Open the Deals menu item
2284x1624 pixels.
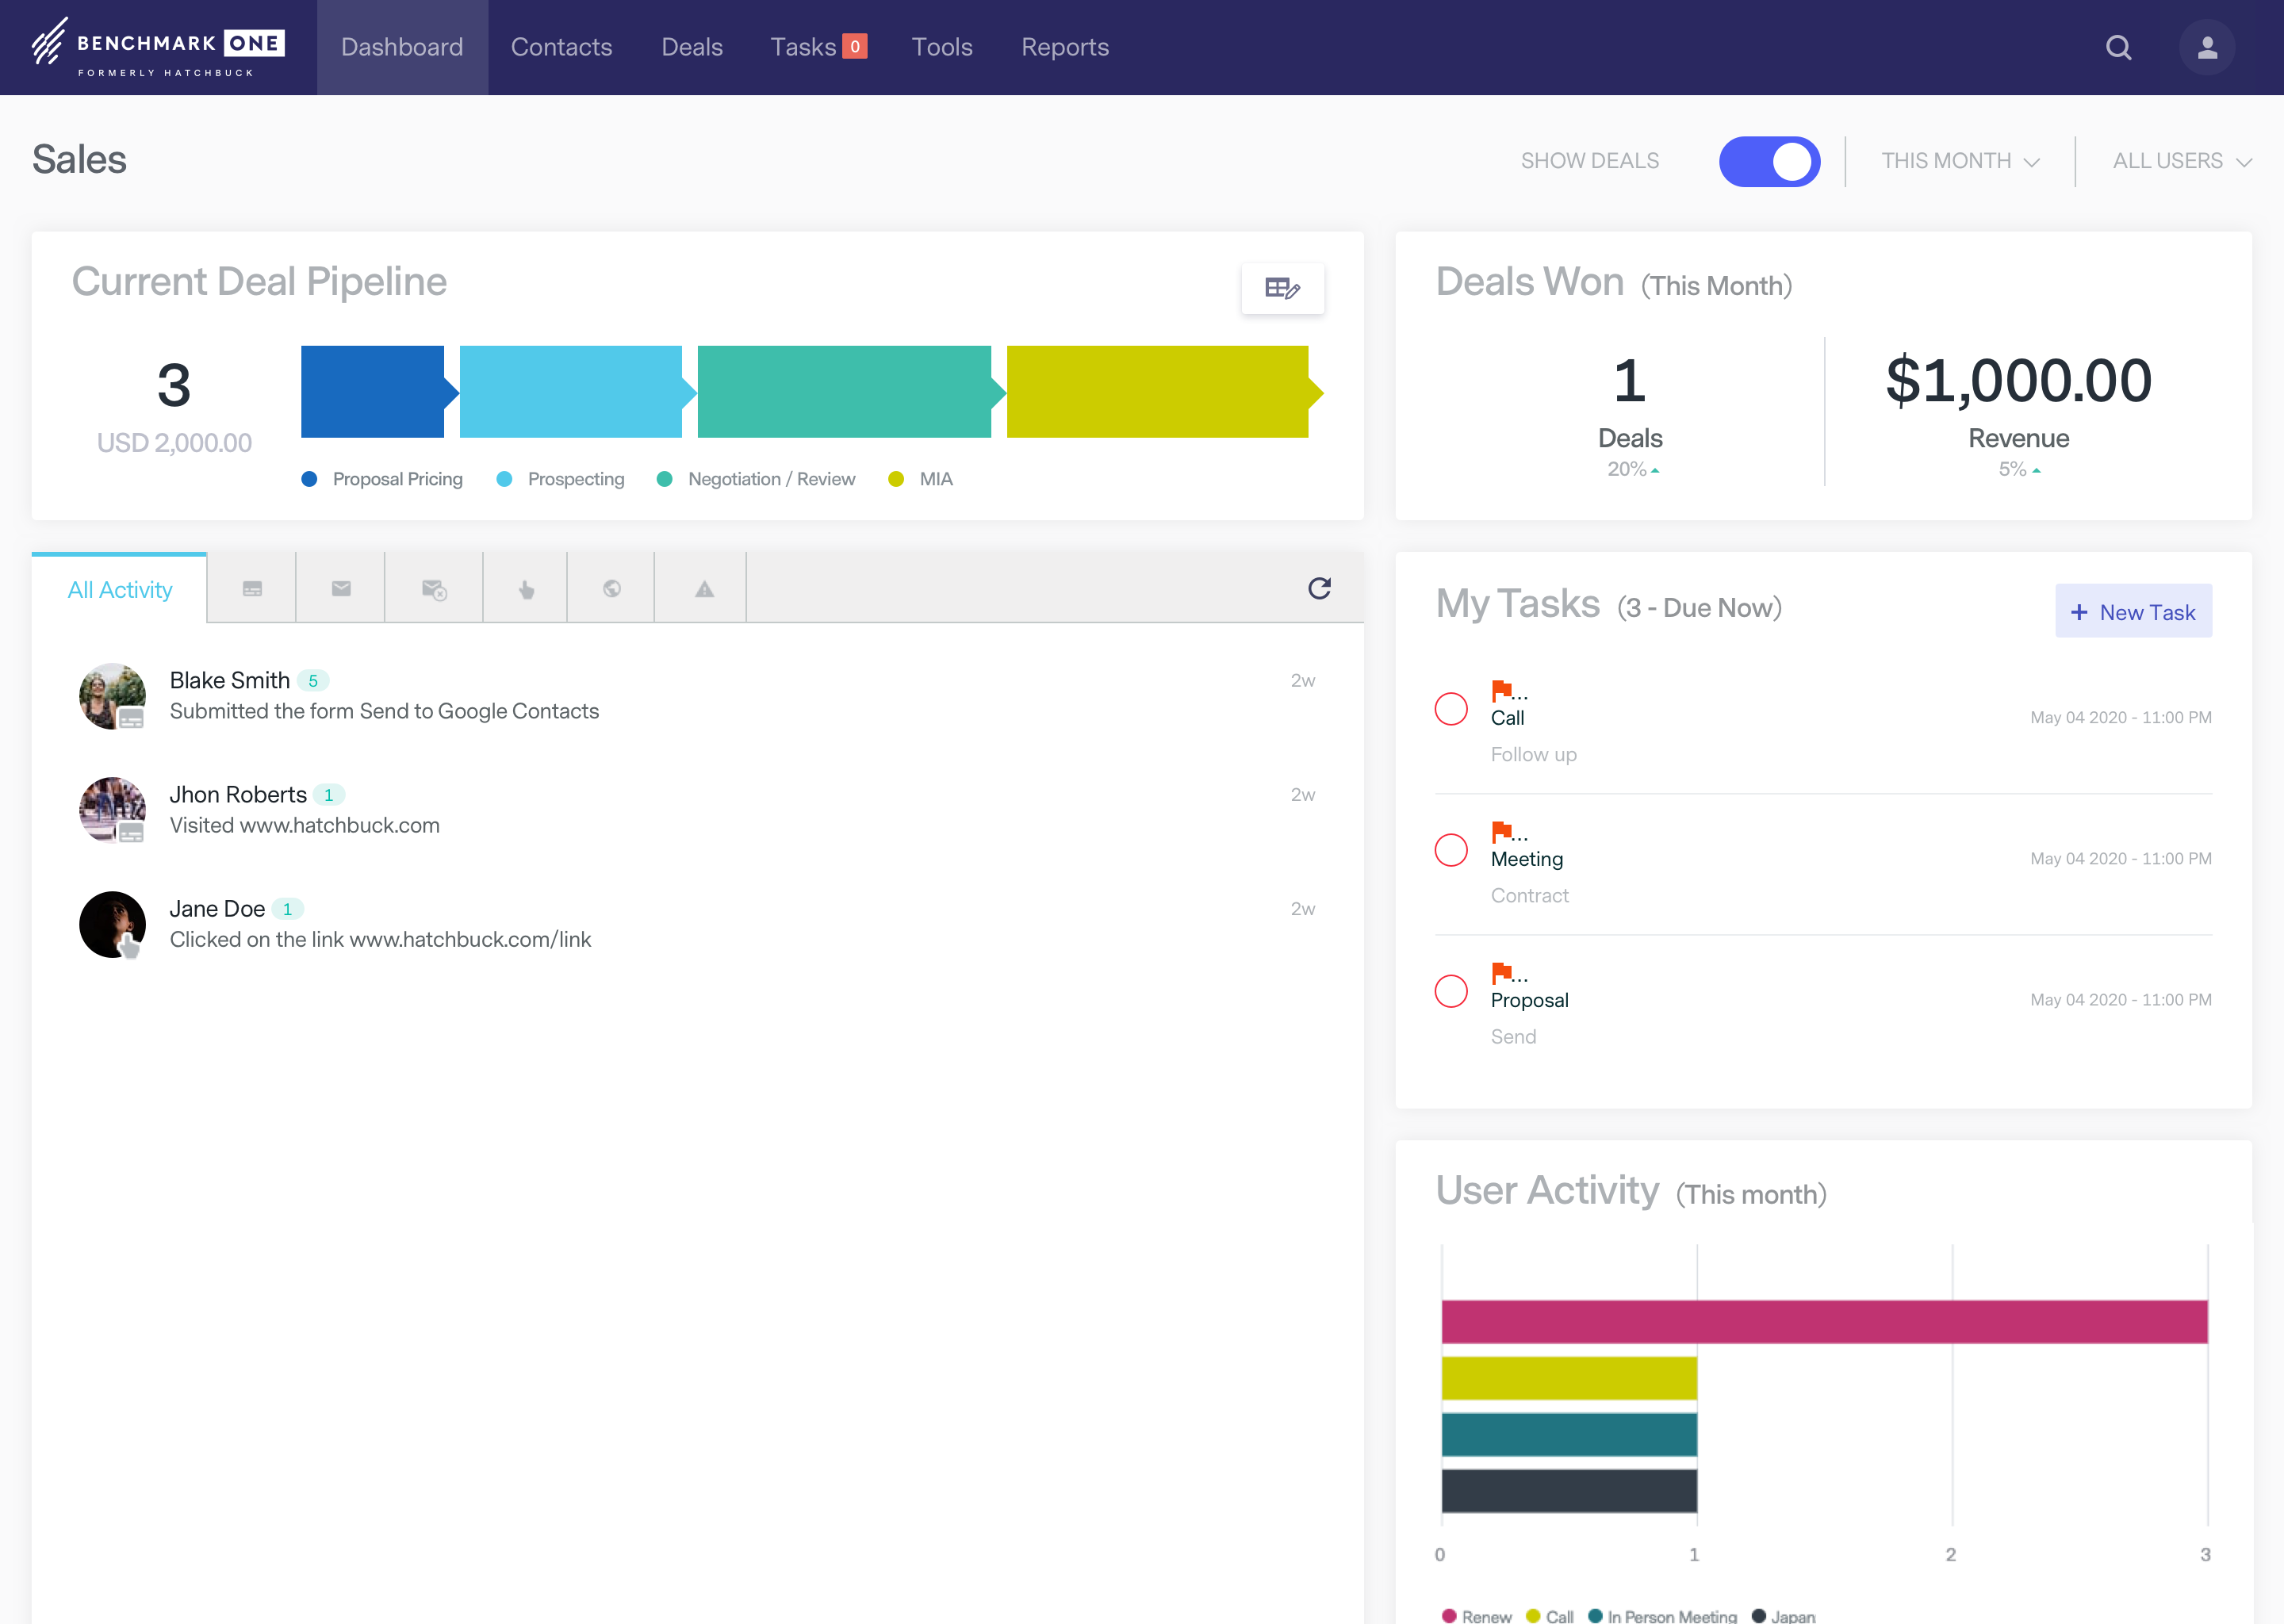691,48
